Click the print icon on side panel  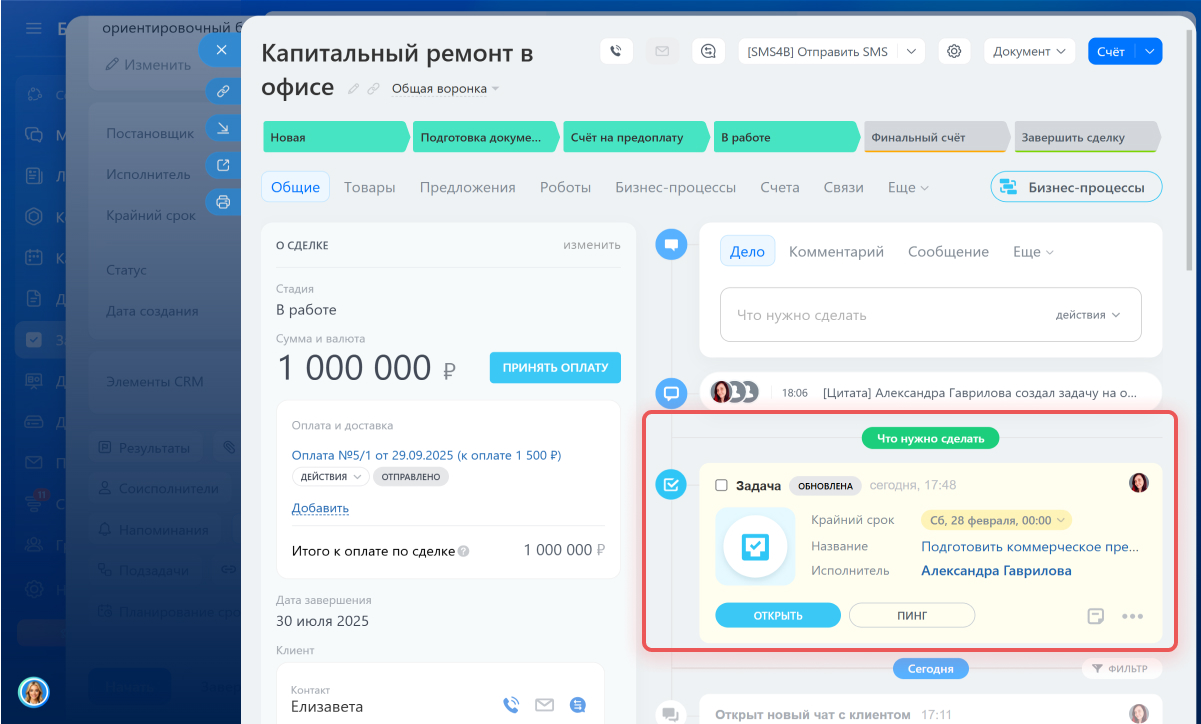(222, 202)
